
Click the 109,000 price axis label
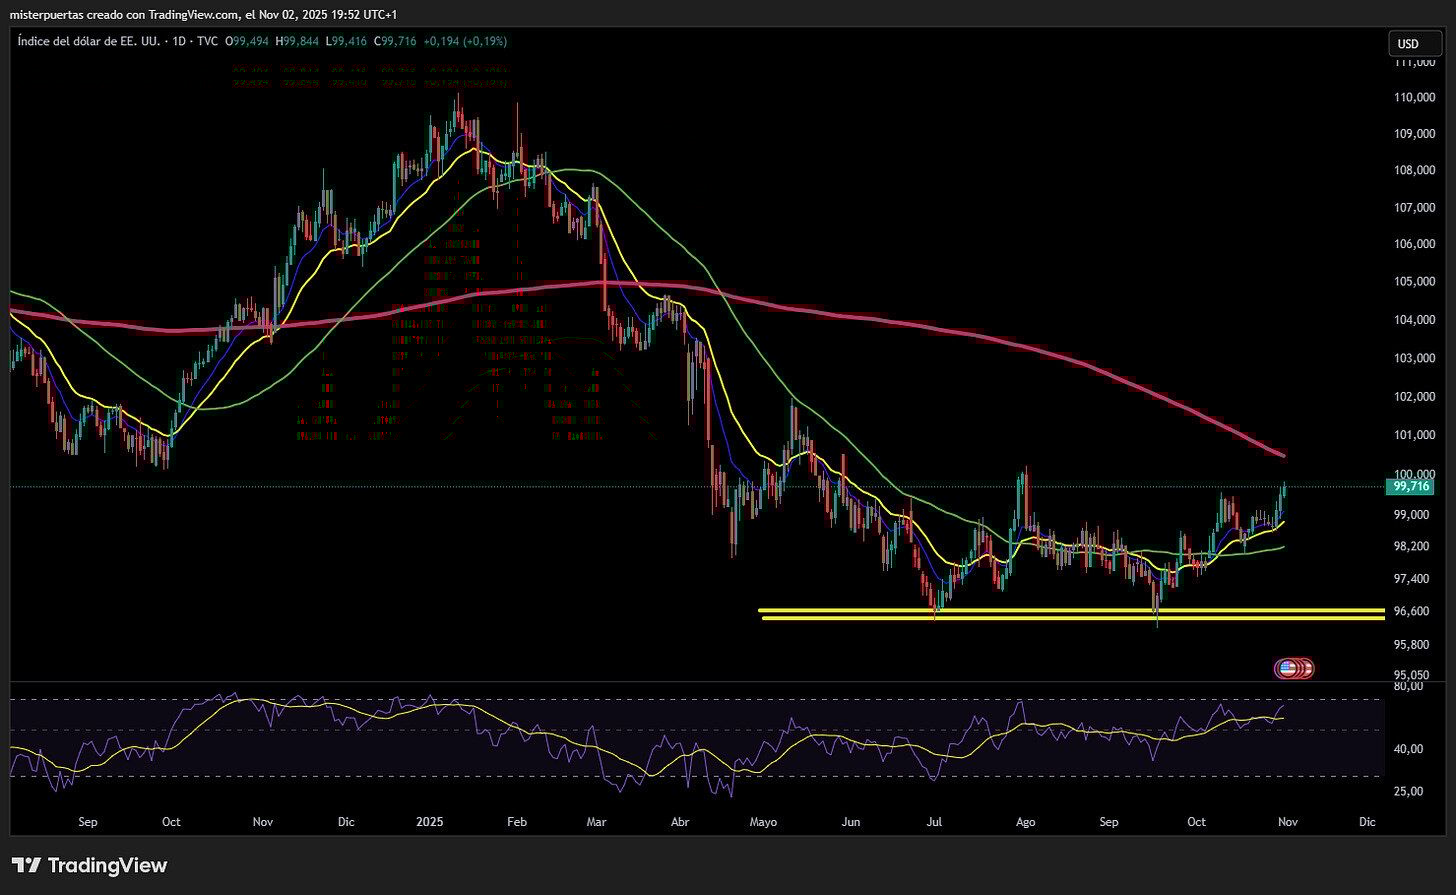[1415, 134]
